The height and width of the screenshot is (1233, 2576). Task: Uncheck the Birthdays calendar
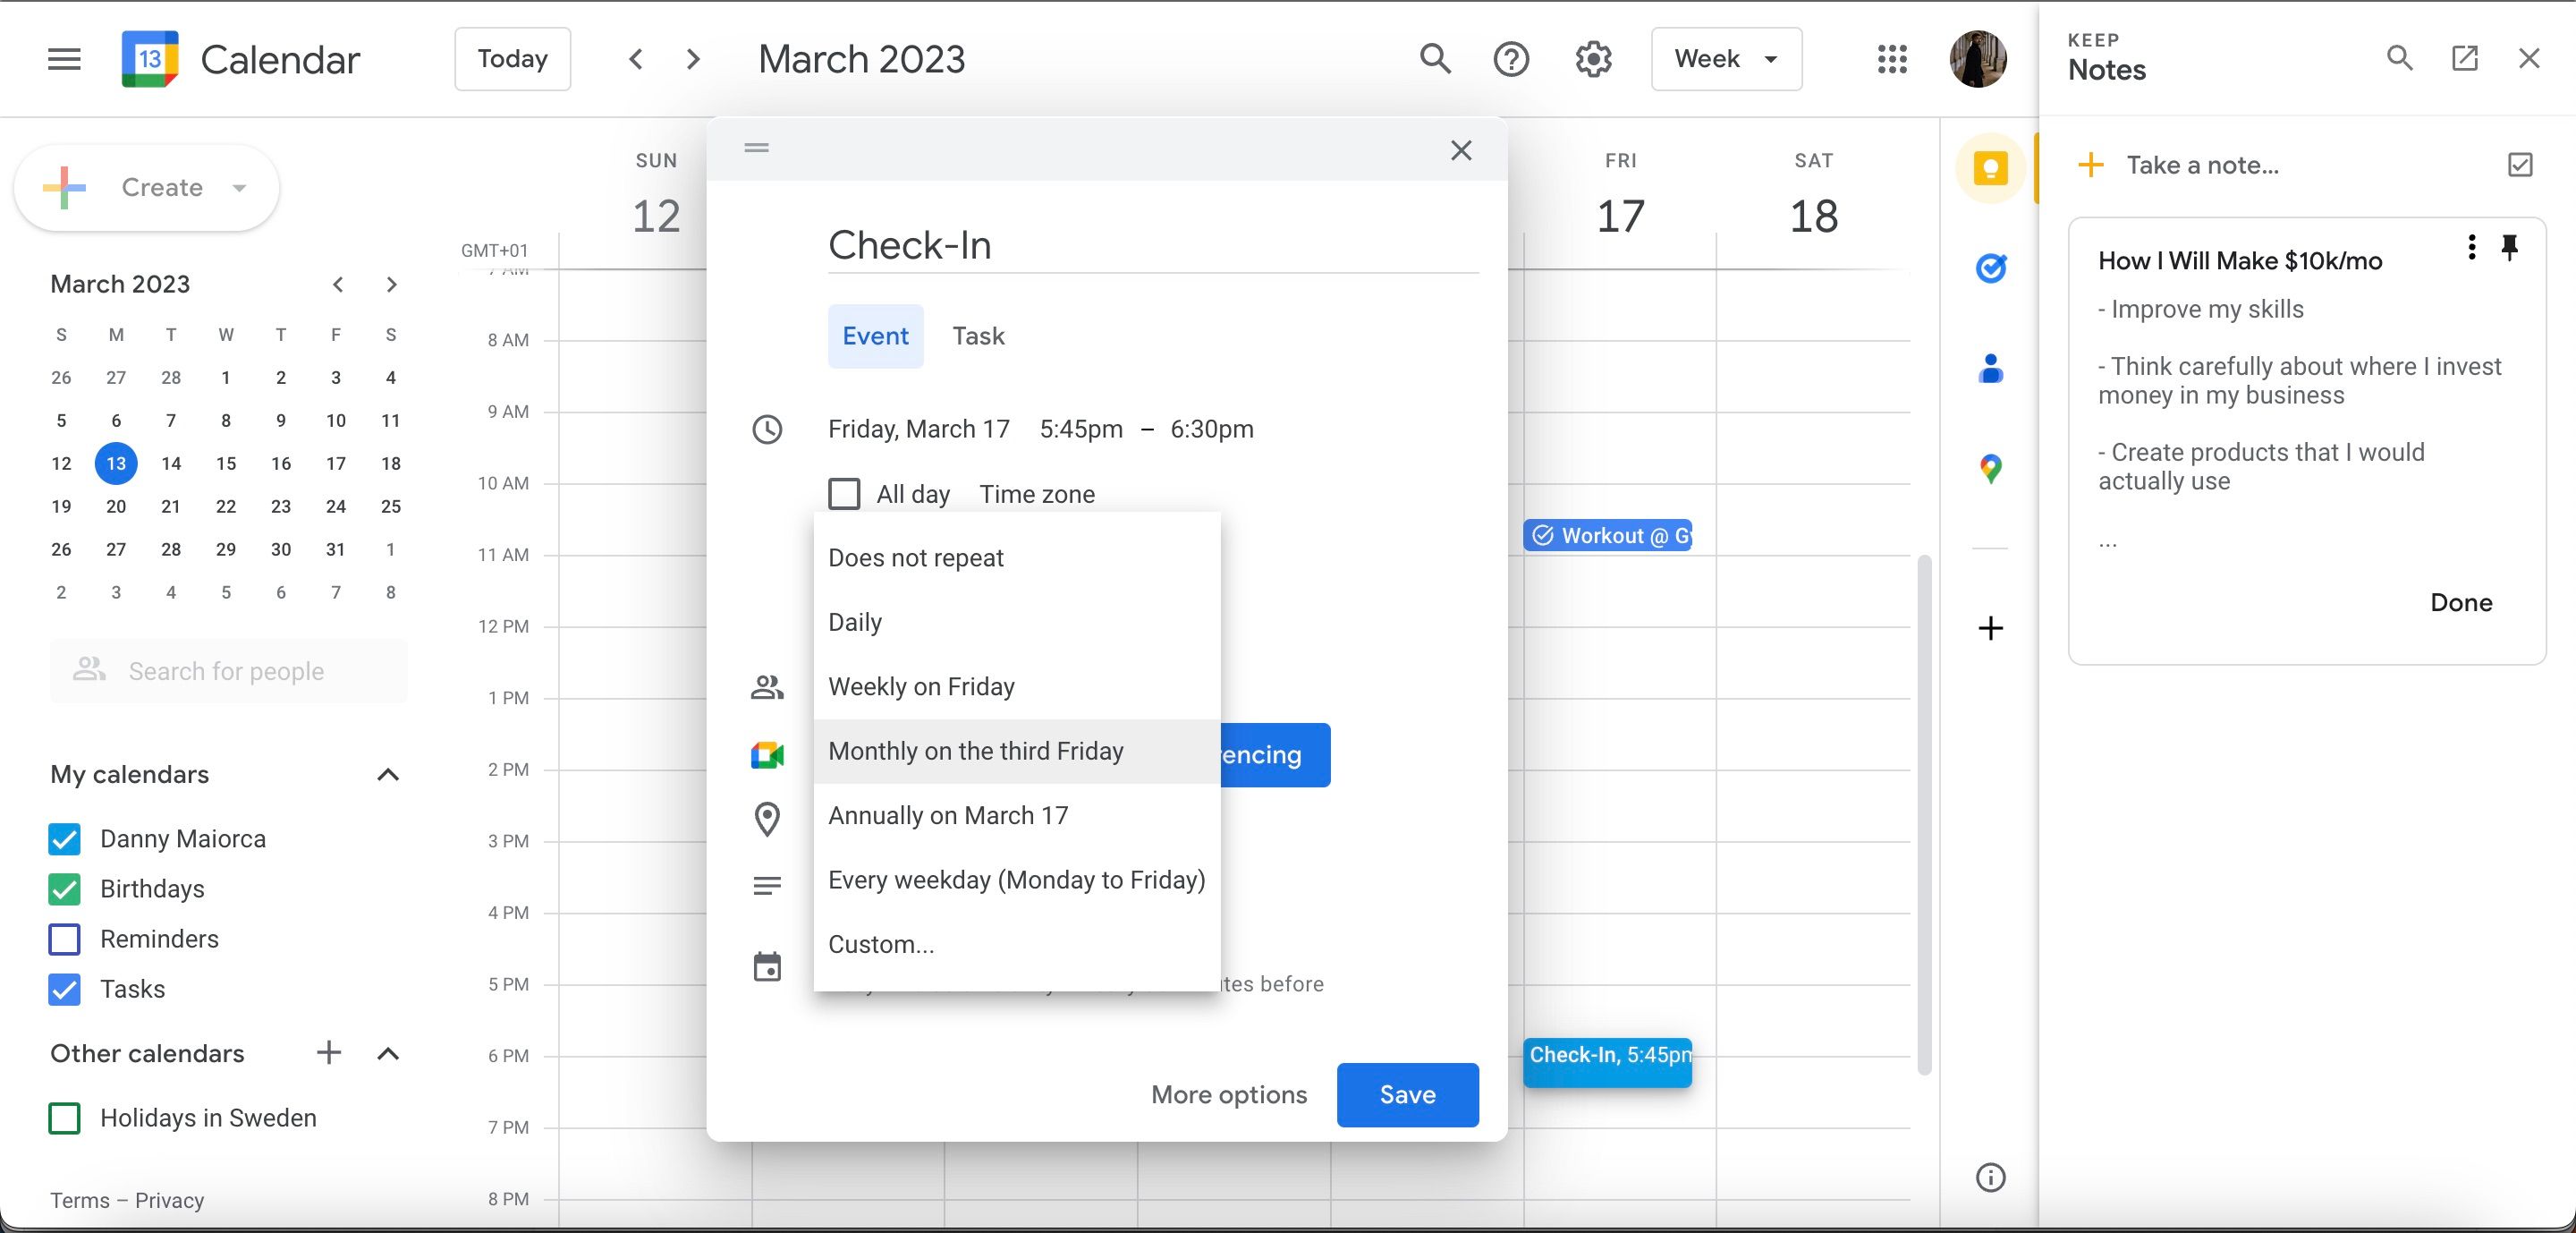pyautogui.click(x=64, y=889)
